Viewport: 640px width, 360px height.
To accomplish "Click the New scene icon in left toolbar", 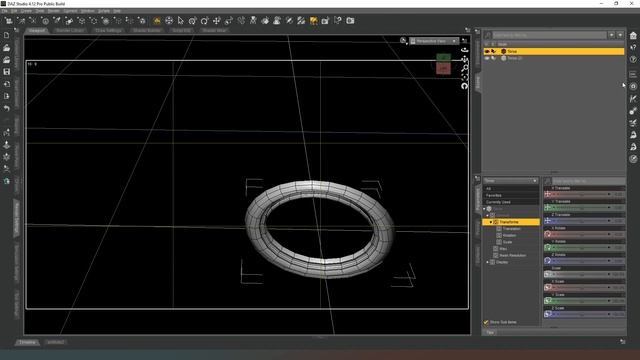I will tap(7, 36).
